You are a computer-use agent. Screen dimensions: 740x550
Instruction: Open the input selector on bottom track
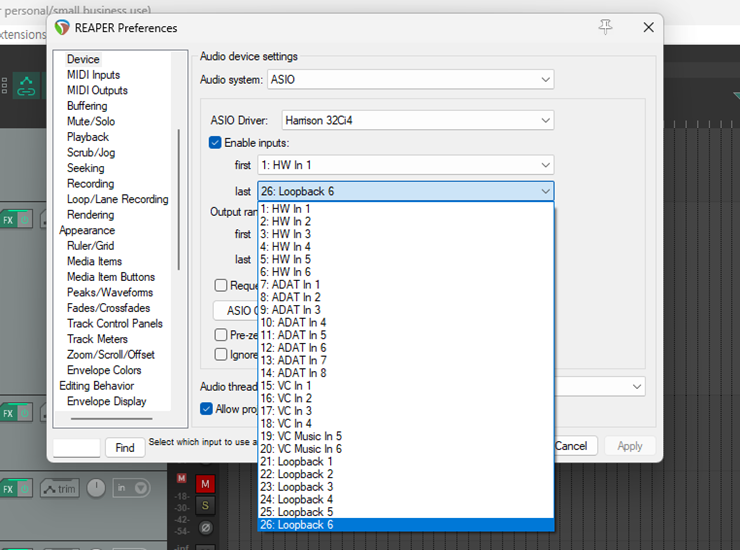click(132, 488)
